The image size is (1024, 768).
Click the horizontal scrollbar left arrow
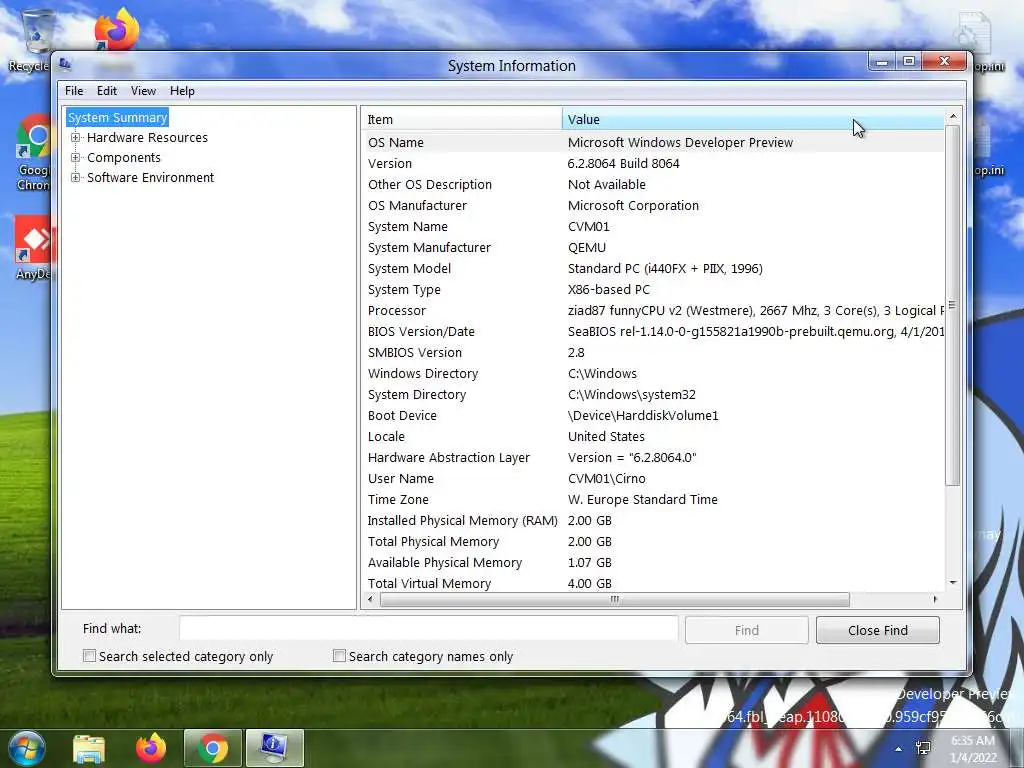coord(370,599)
